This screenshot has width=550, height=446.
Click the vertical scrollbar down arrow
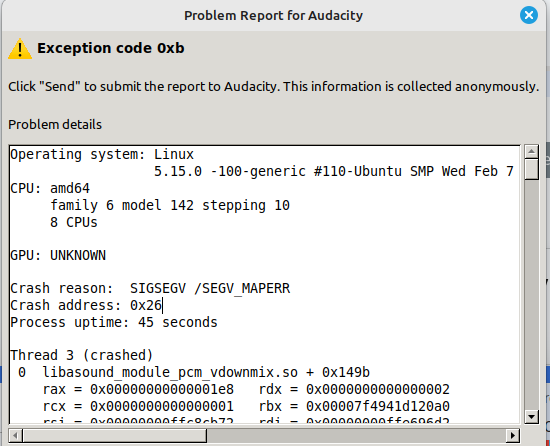pos(531,417)
